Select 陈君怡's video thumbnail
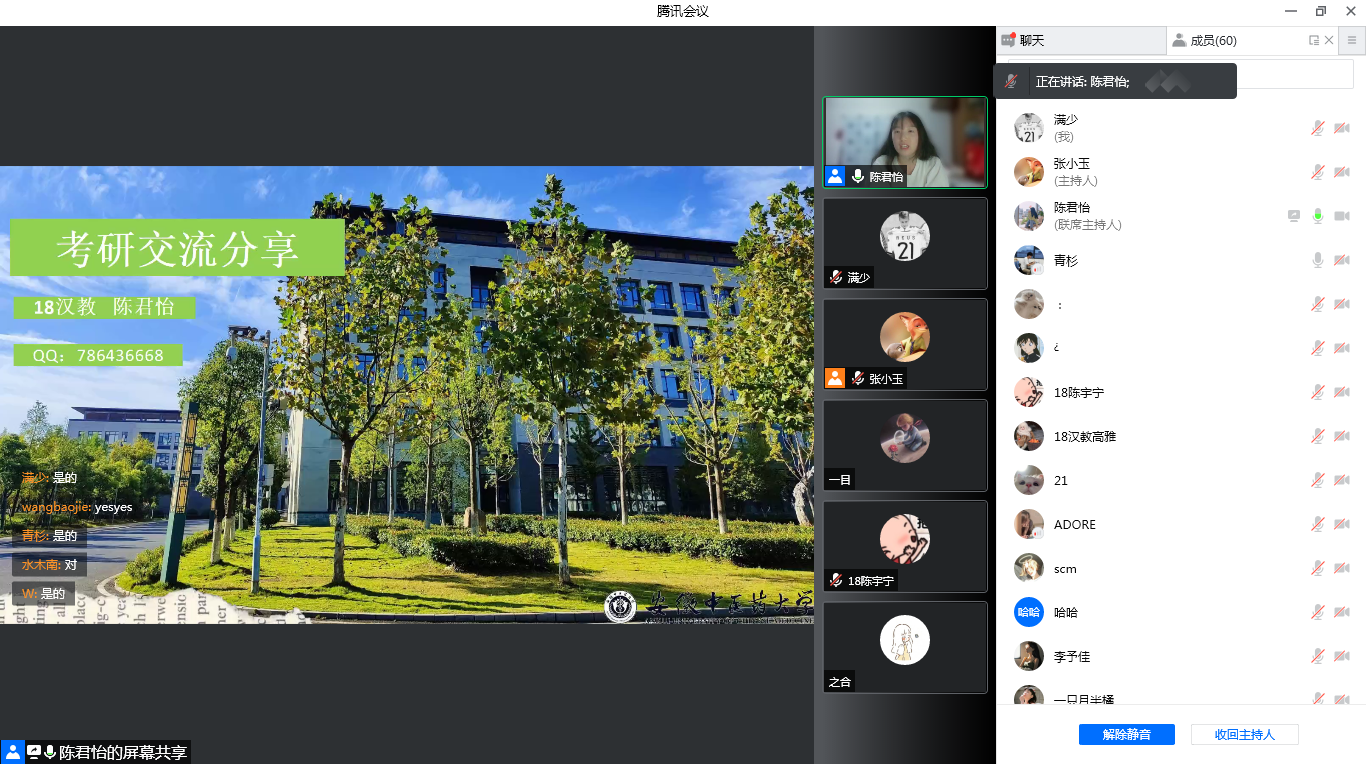Image resolution: width=1366 pixels, height=764 pixels. click(904, 142)
